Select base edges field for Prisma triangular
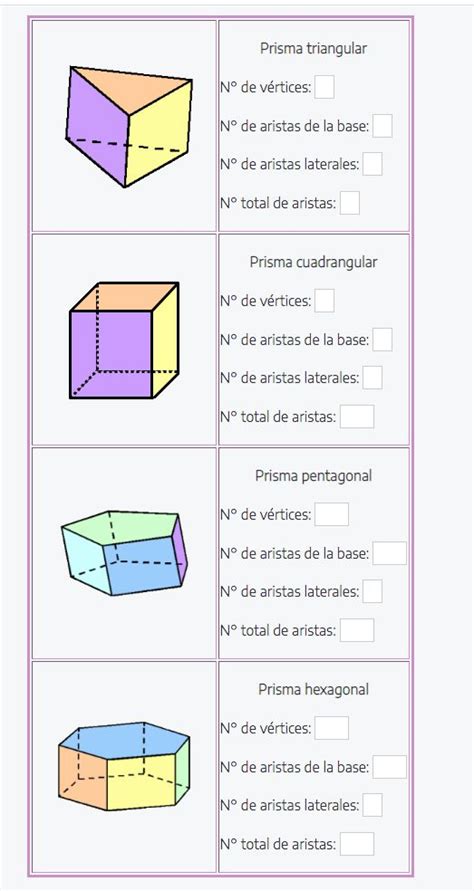Screen dimensions: 474x891 pos(382,126)
